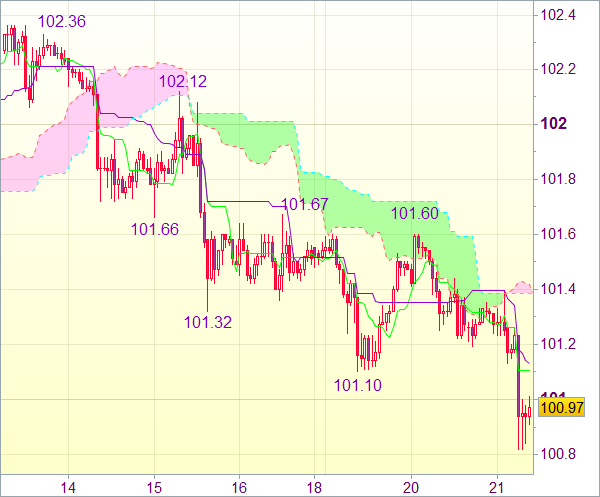Click the 102.36 high price label

[62, 21]
